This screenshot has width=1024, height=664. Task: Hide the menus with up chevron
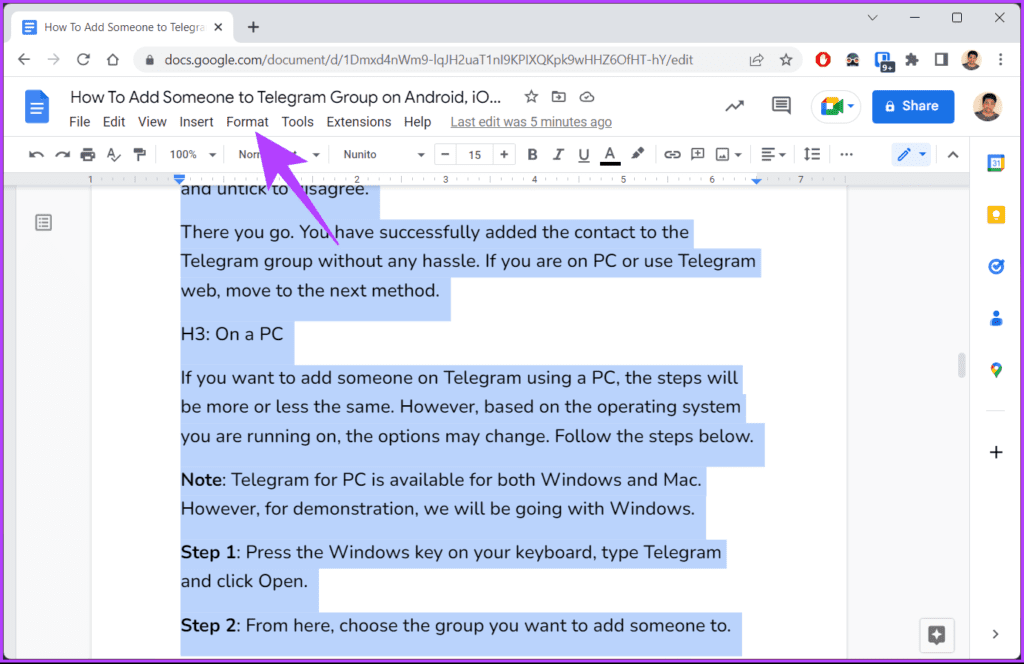[953, 155]
